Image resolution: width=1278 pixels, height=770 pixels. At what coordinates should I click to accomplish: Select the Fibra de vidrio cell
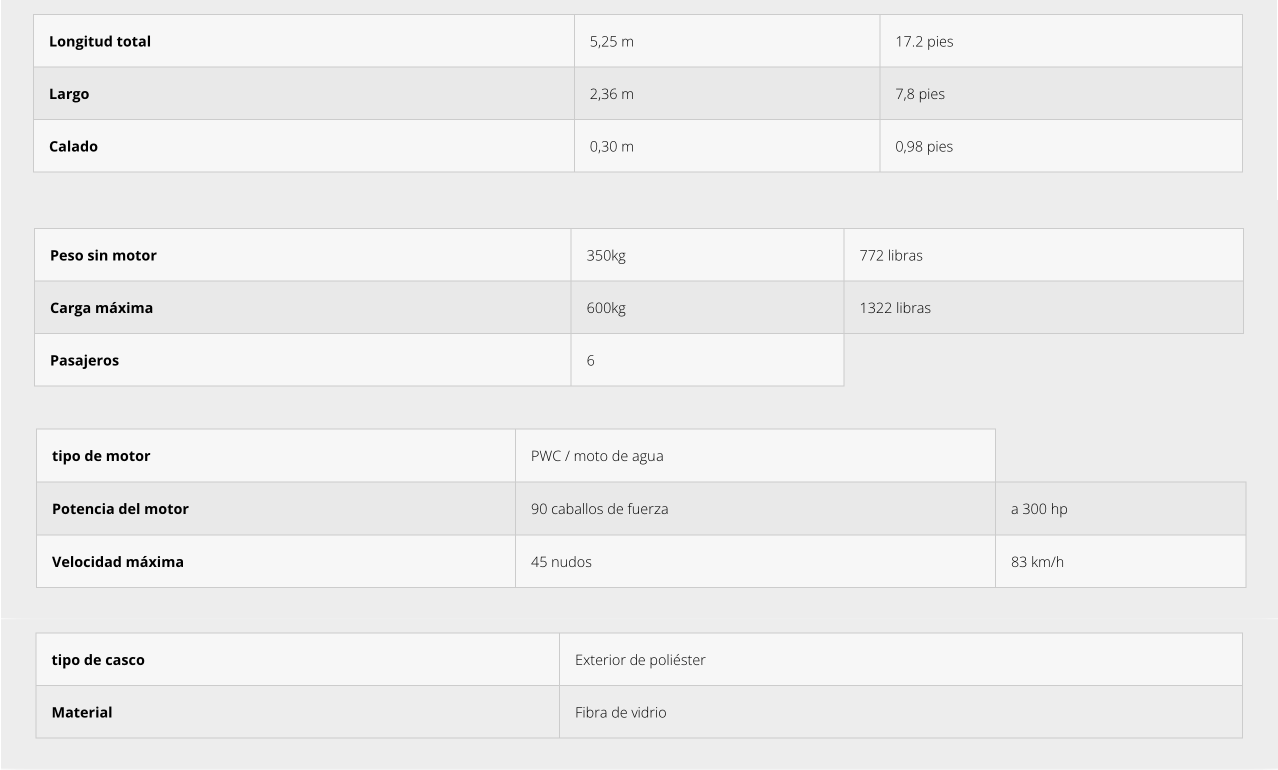901,712
